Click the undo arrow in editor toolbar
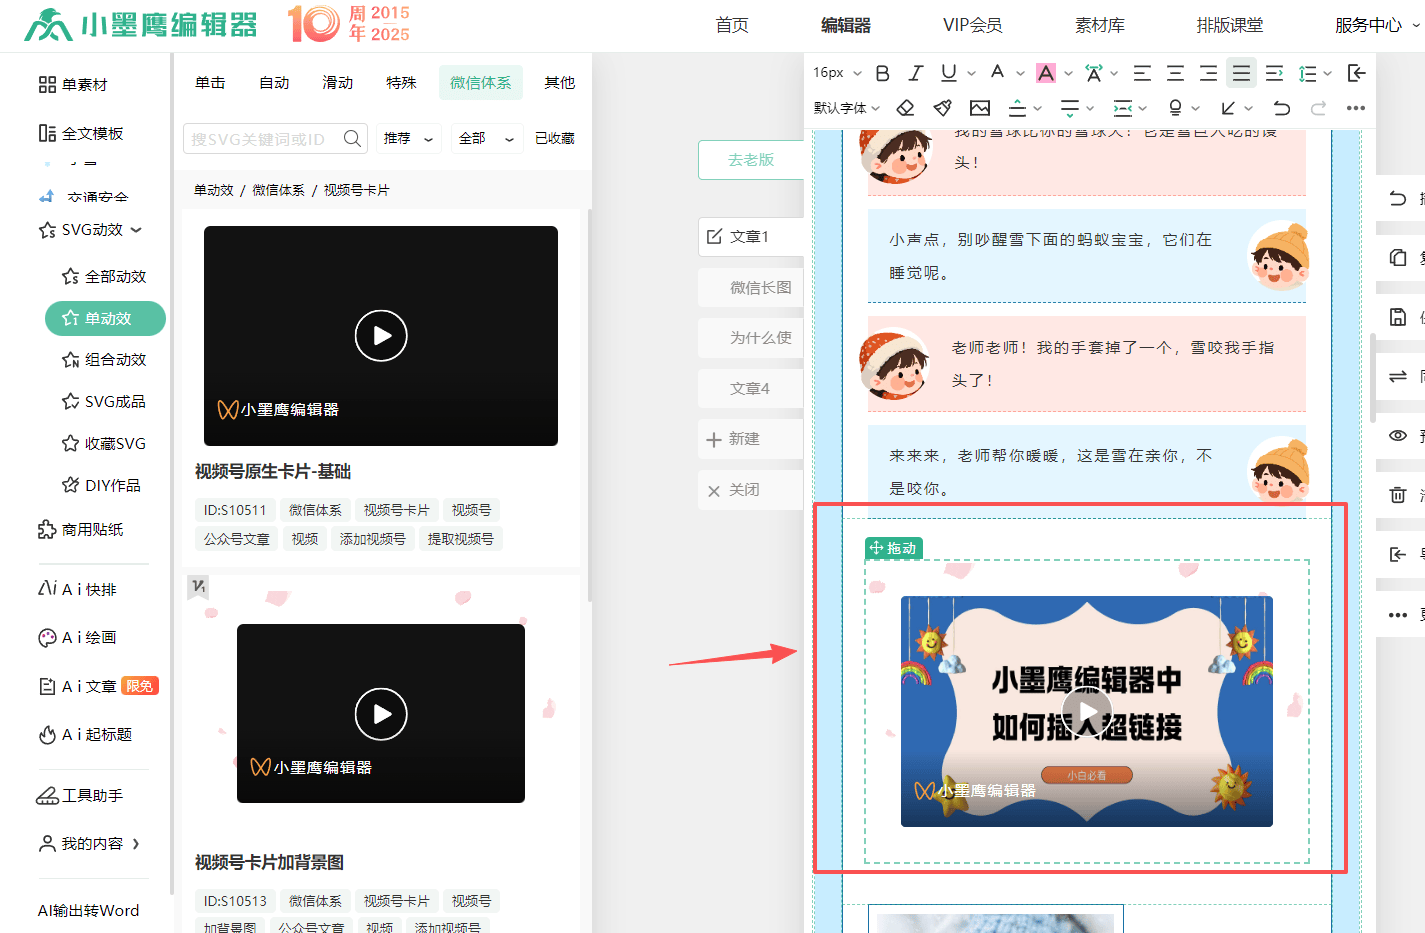Screen dimensions: 1425x933 pos(1281,108)
